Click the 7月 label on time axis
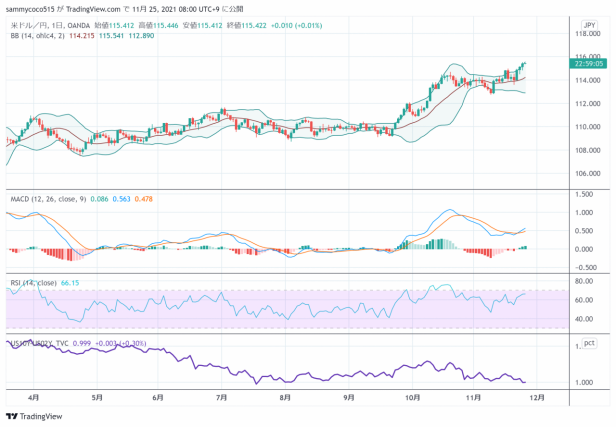Viewport: 616px width, 428px height. click(221, 396)
